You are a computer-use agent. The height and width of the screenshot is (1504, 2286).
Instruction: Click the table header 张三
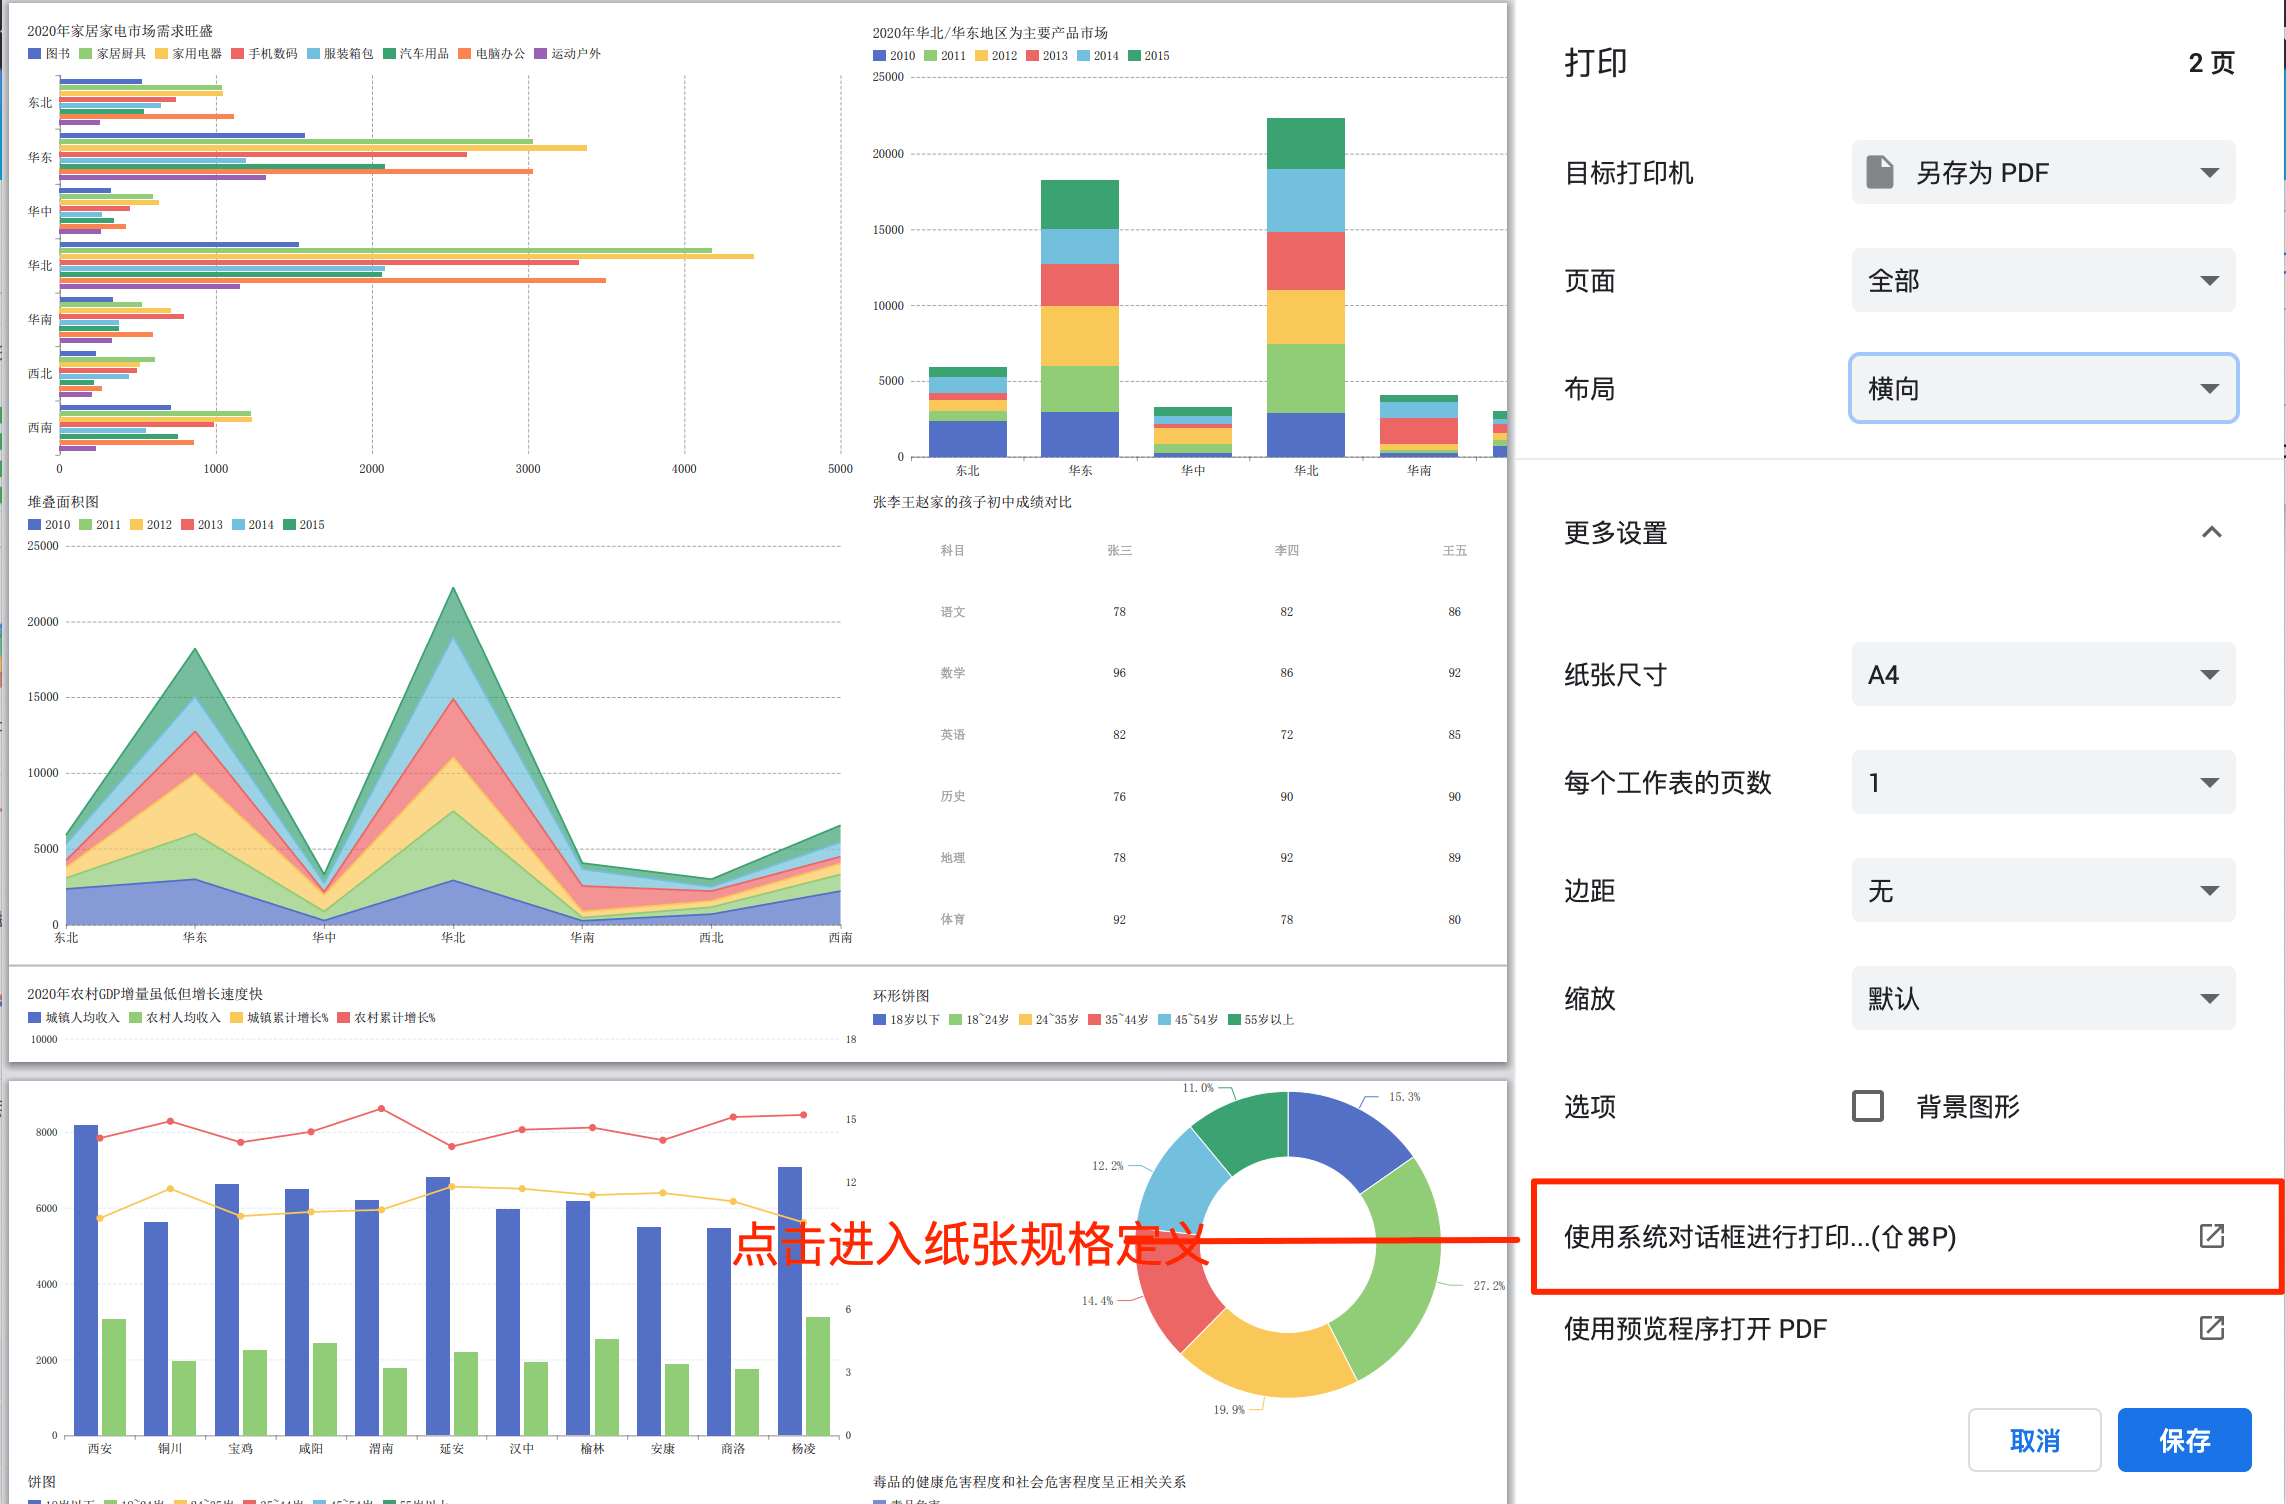1119,551
